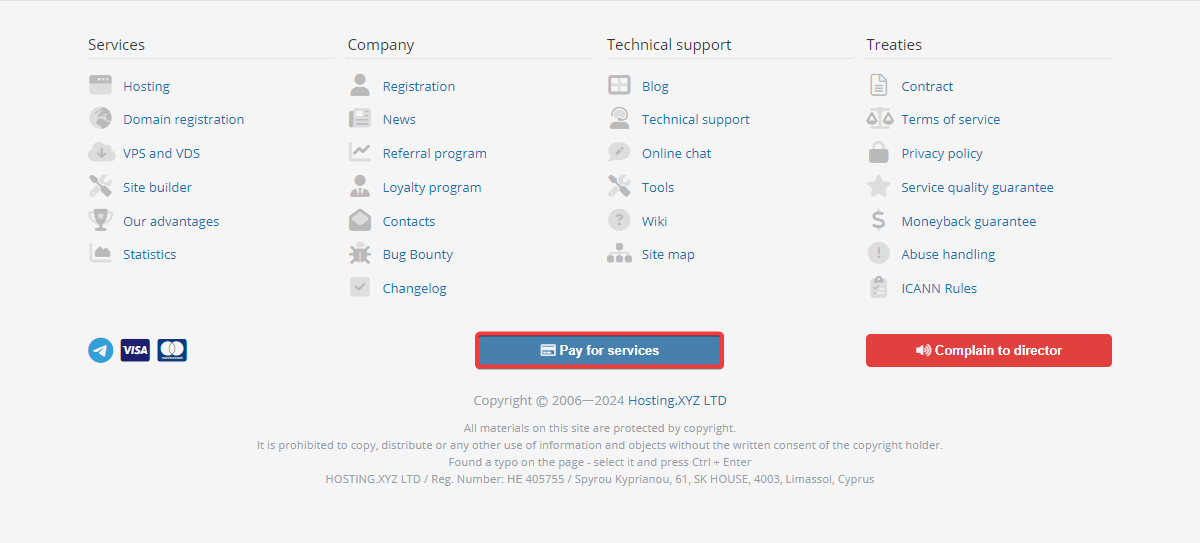Open the Domain registration link
Image resolution: width=1200 pixels, height=543 pixels.
[183, 119]
